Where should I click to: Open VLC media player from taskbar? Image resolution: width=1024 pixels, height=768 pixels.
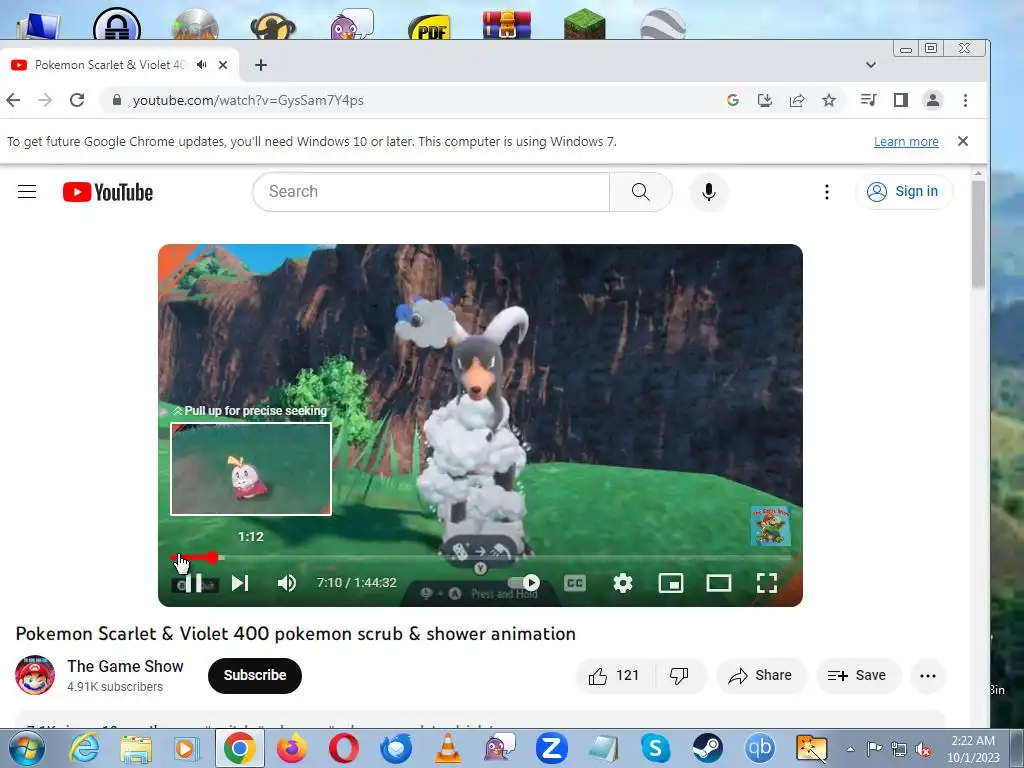click(447, 748)
